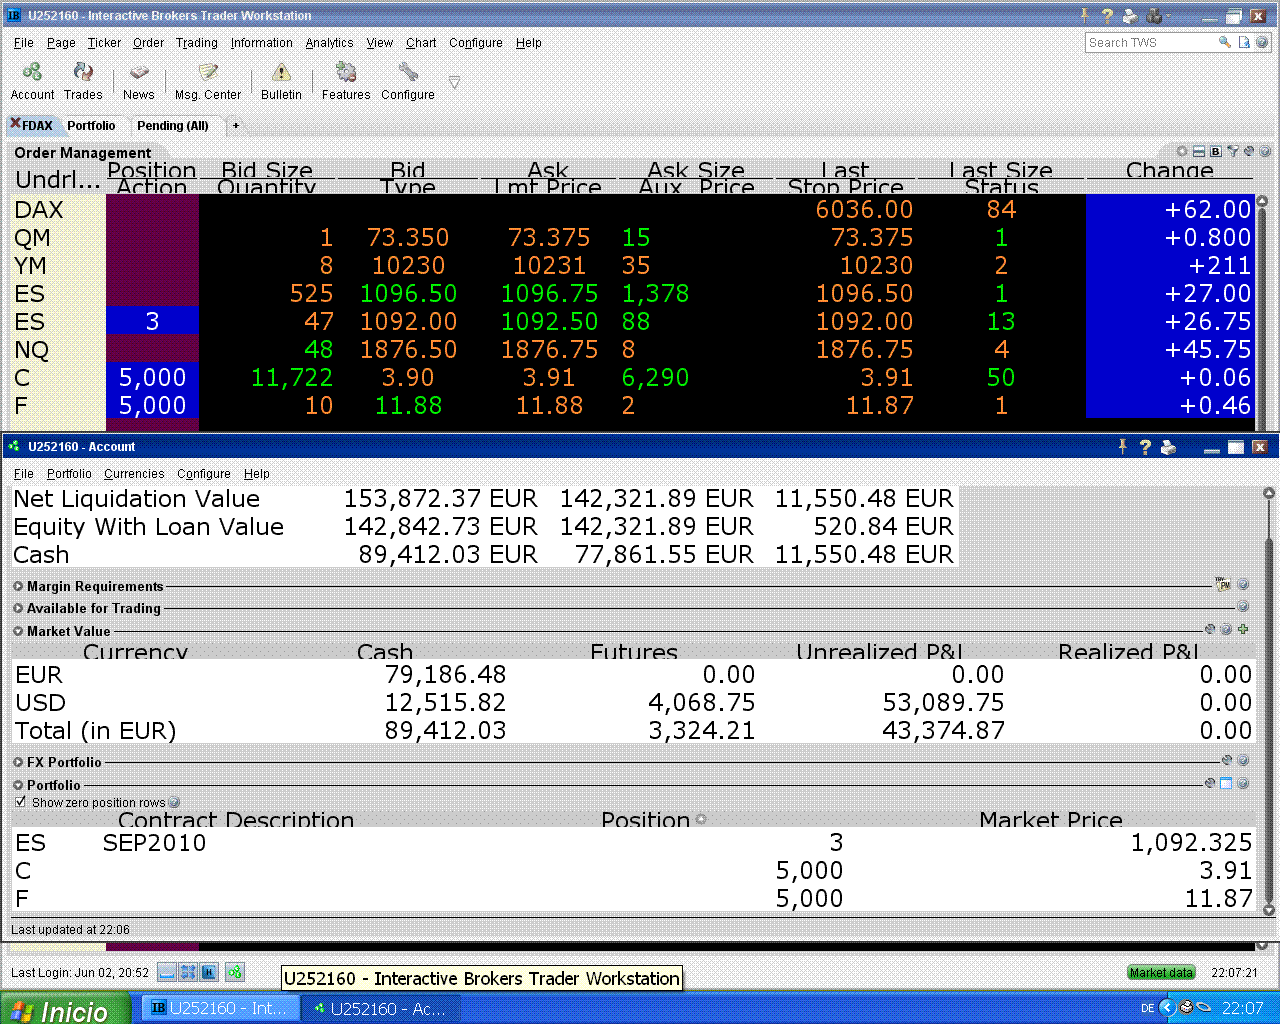The height and width of the screenshot is (1024, 1280).
Task: Expand the Available for Trading section
Action: (x=18, y=608)
